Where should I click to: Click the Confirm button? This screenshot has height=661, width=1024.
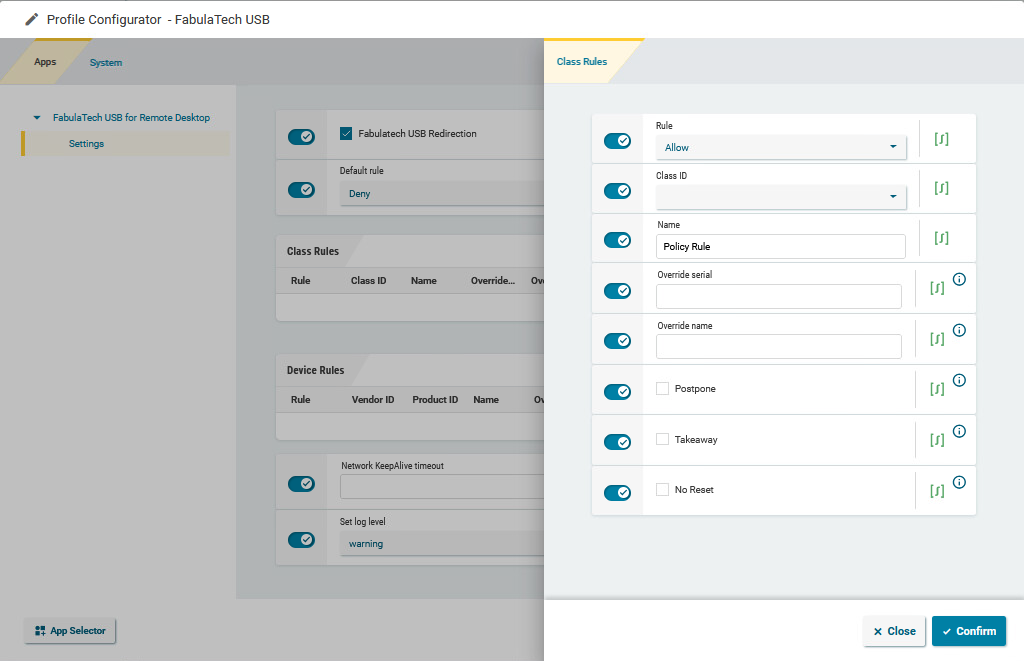click(x=968, y=631)
